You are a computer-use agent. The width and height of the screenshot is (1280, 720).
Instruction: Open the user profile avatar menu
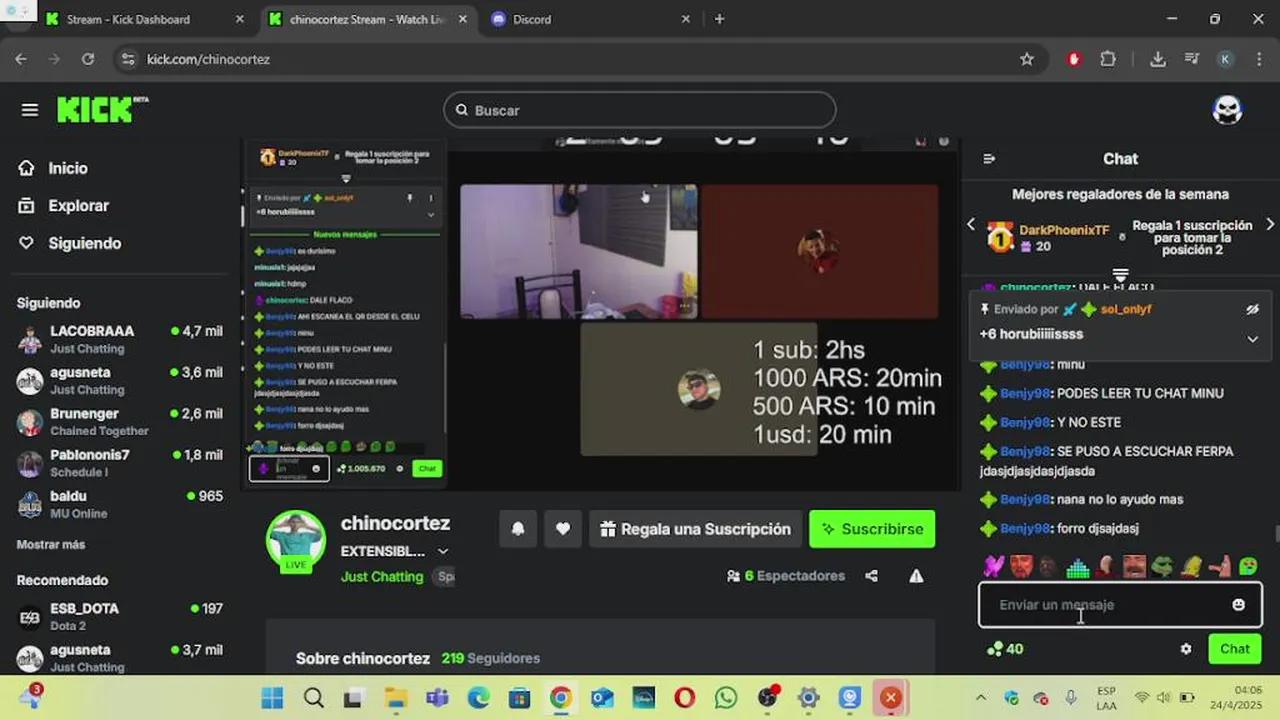pyautogui.click(x=1227, y=110)
